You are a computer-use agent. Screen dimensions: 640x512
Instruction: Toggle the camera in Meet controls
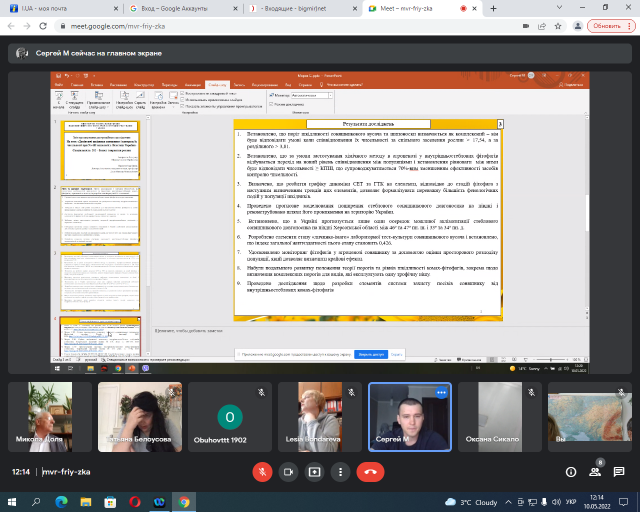click(288, 472)
